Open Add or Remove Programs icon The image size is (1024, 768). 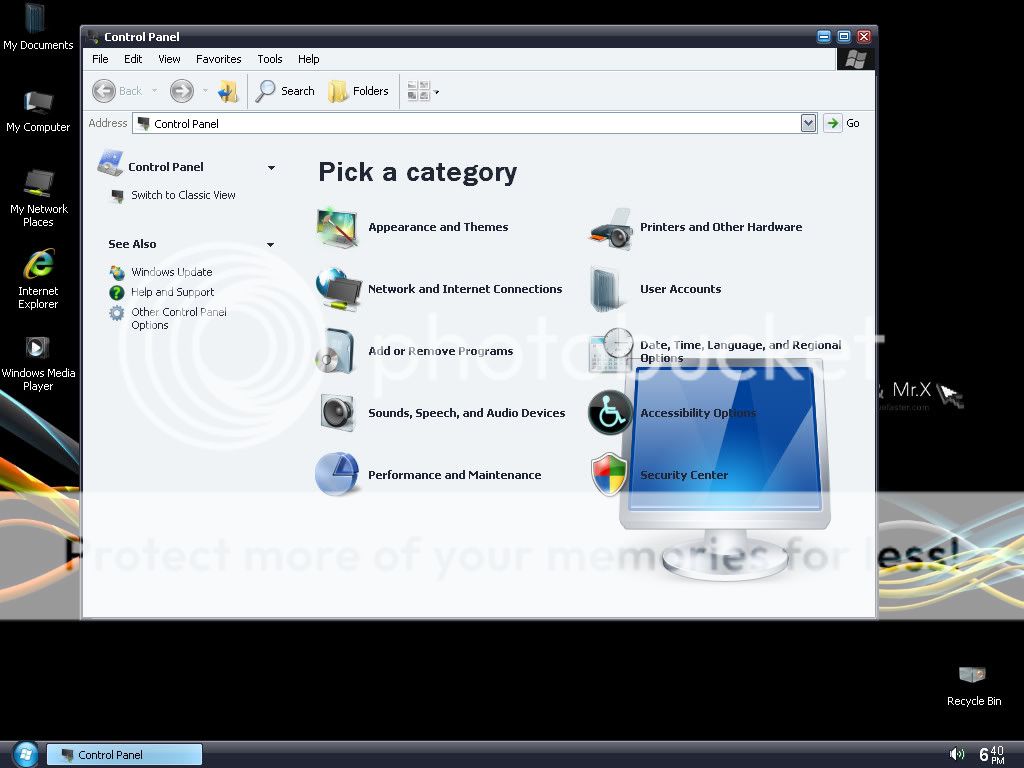click(x=336, y=351)
